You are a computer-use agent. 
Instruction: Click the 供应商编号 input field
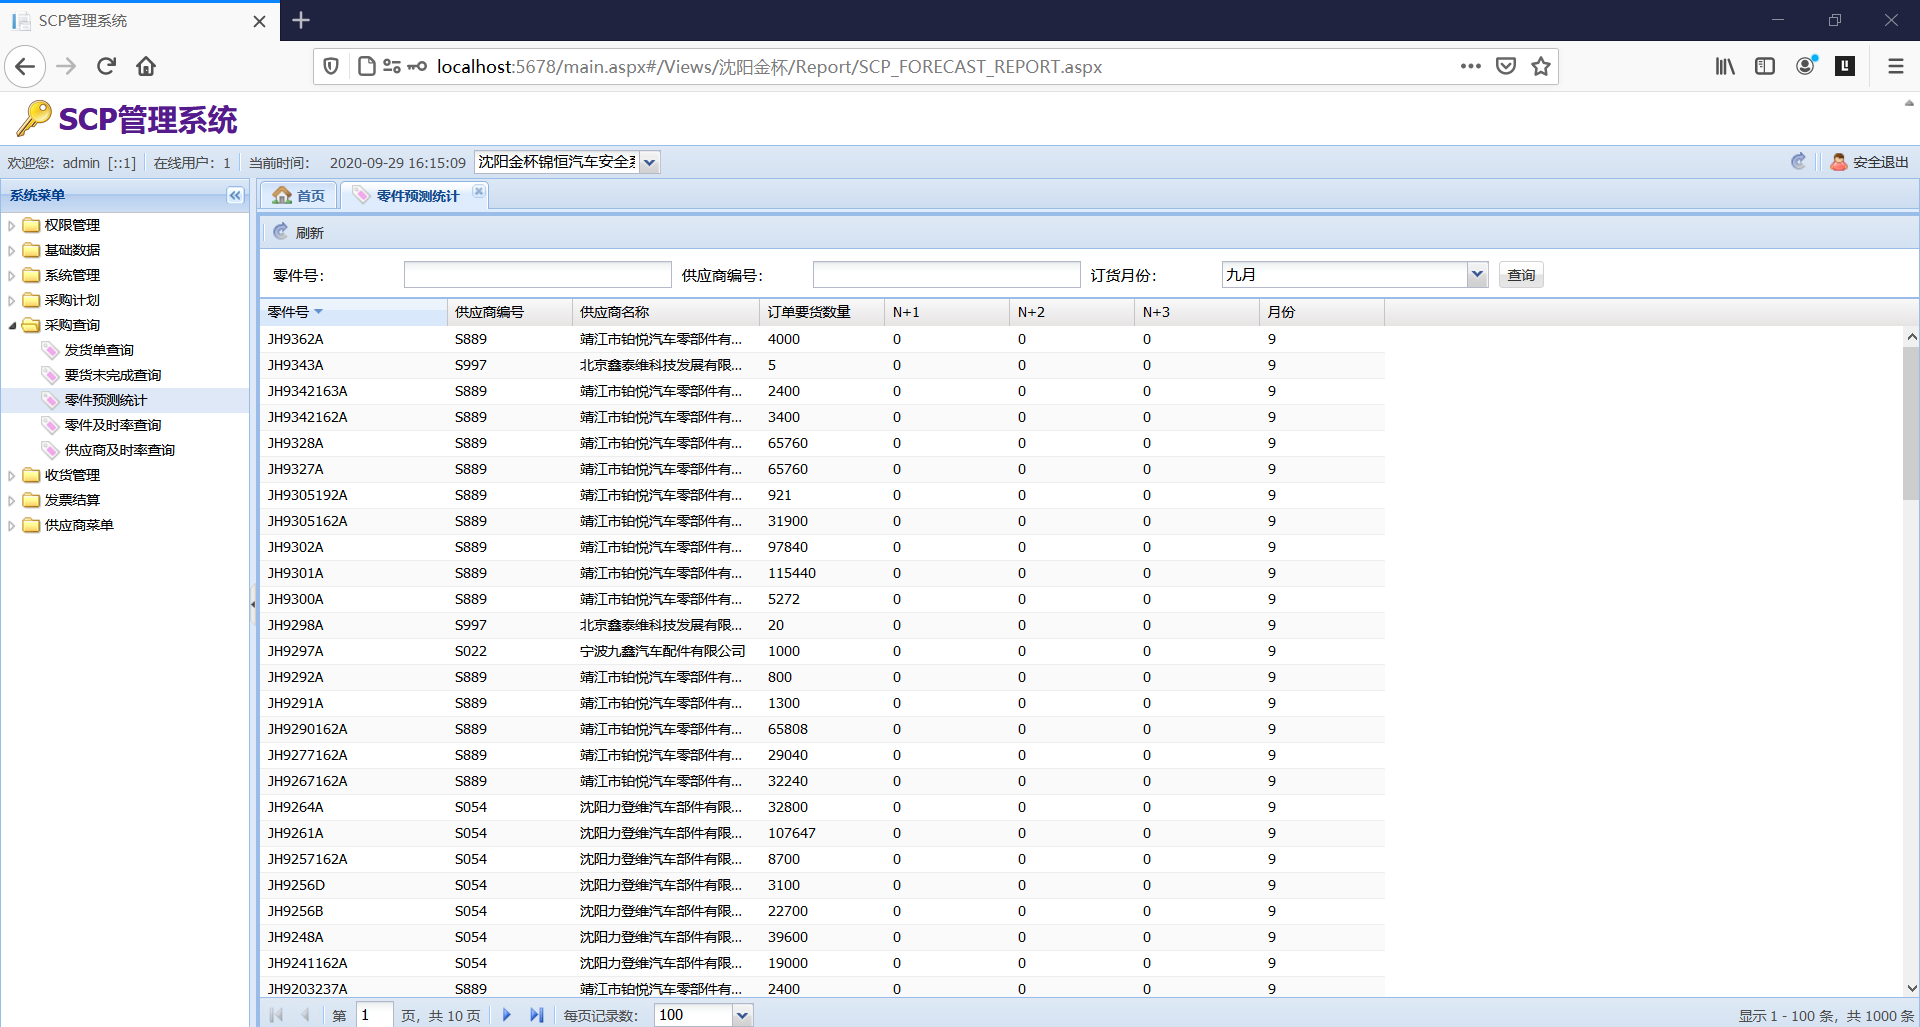tap(946, 275)
